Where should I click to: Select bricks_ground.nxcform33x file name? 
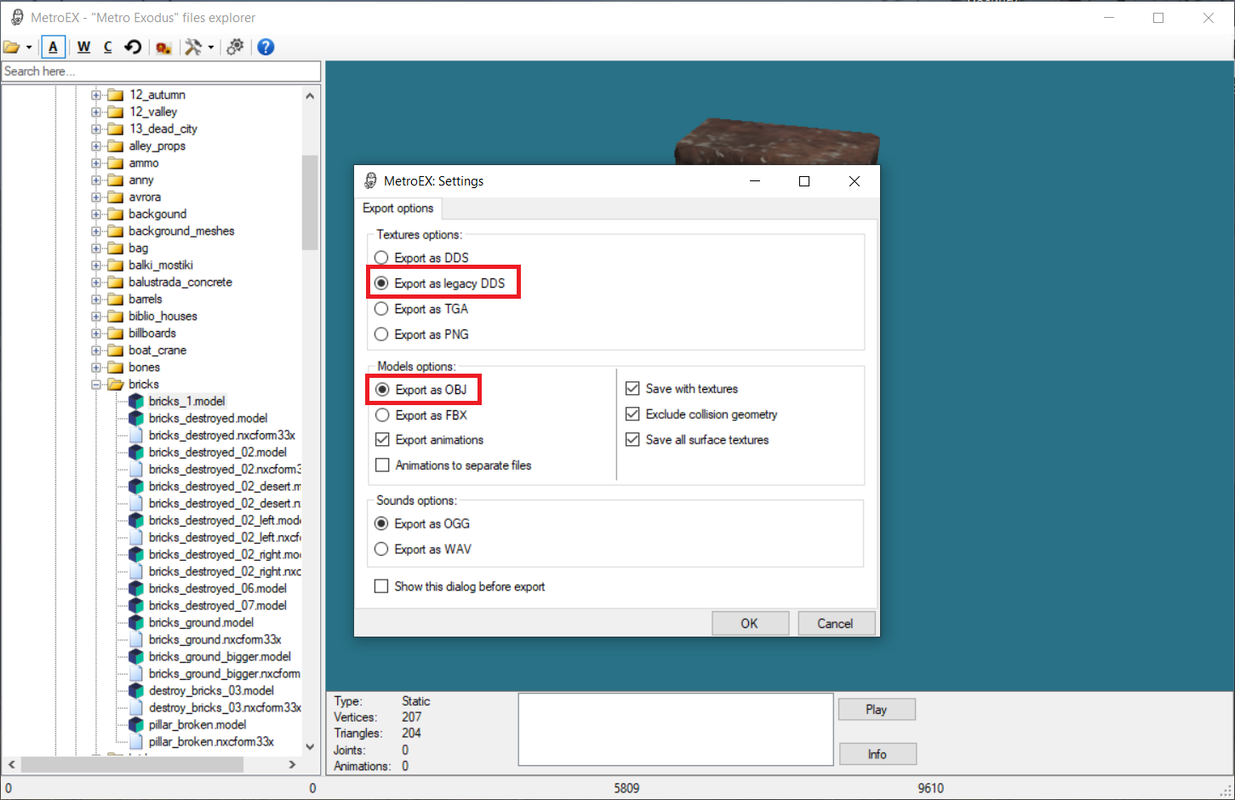(x=215, y=639)
